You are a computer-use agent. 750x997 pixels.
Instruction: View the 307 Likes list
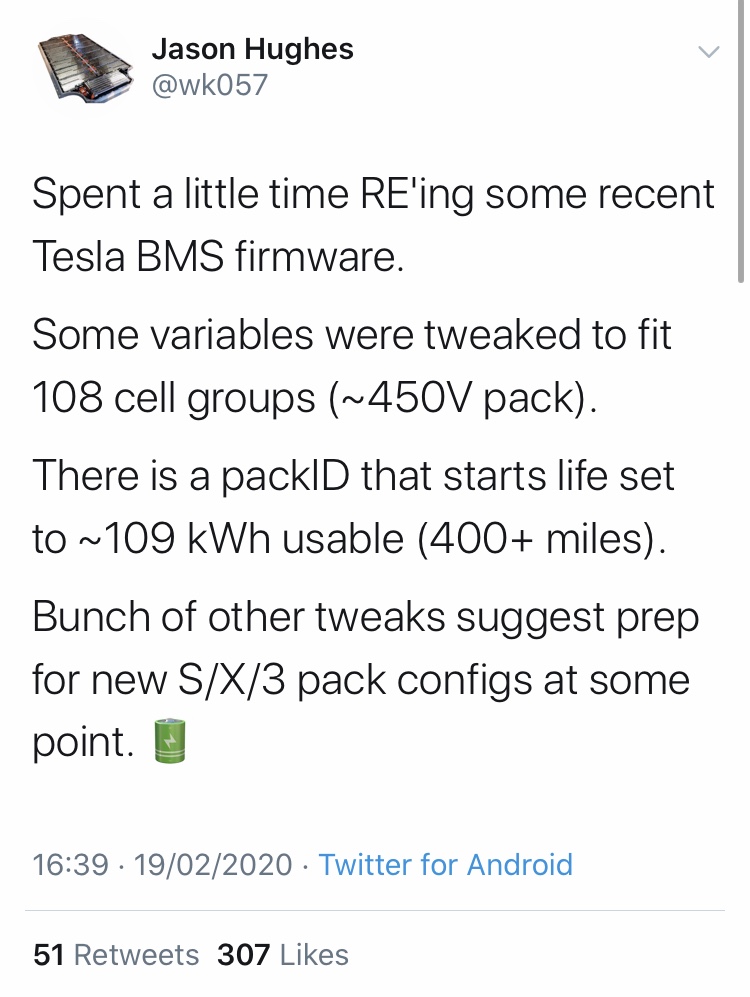tap(283, 955)
